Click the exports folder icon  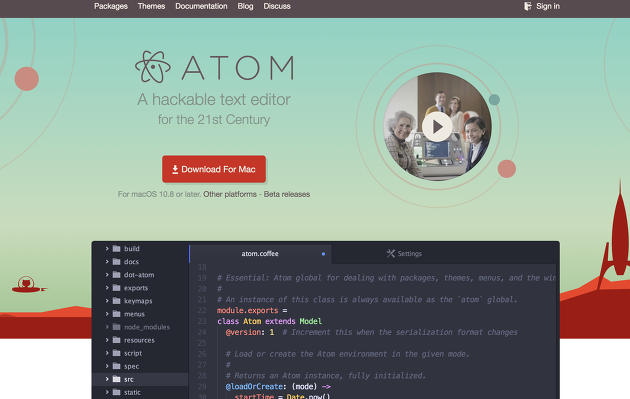pos(117,288)
